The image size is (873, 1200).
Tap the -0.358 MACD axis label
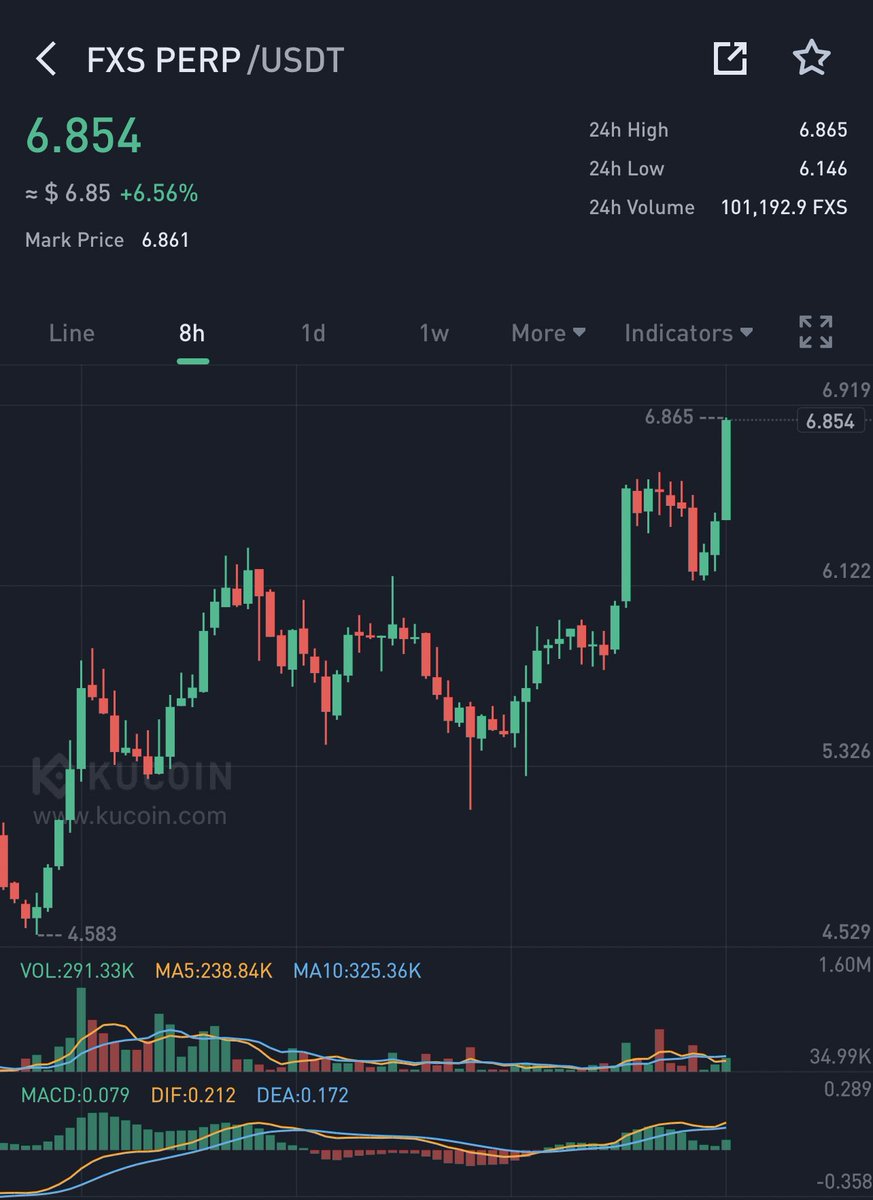tap(844, 1181)
